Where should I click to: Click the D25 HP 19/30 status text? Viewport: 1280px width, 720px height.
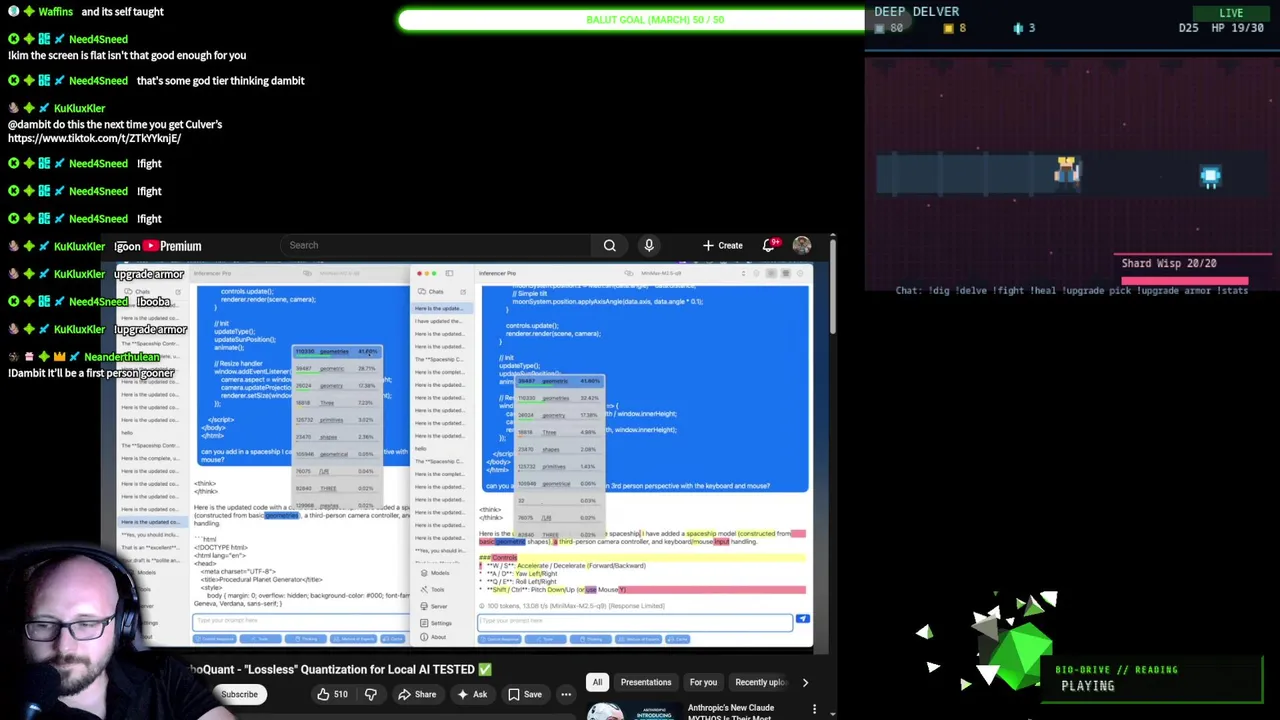coord(1221,28)
